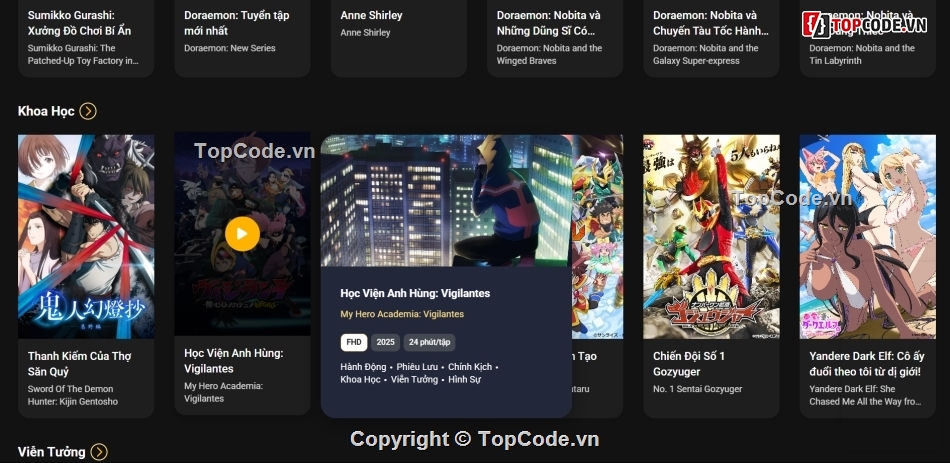Open the Khoa Học section heading
This screenshot has width=950, height=463.
46,111
